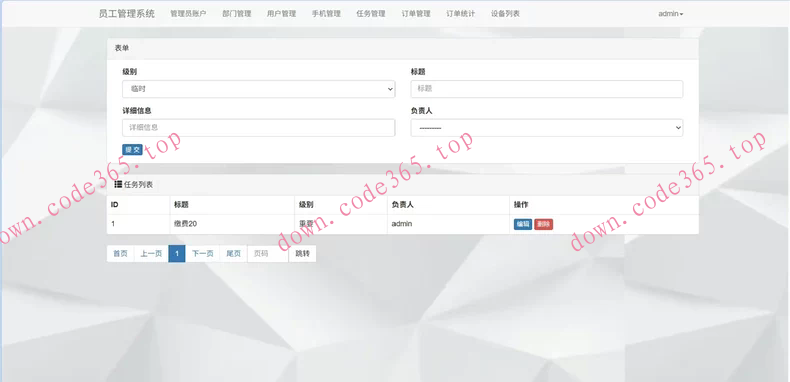Click the list icon beside 任务列表
790x382 pixels.
coord(118,184)
